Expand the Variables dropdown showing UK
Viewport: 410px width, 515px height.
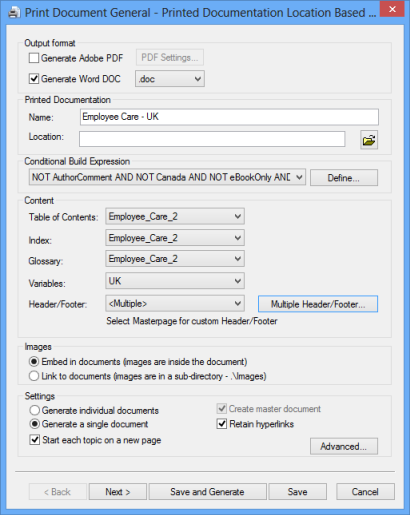(175, 281)
